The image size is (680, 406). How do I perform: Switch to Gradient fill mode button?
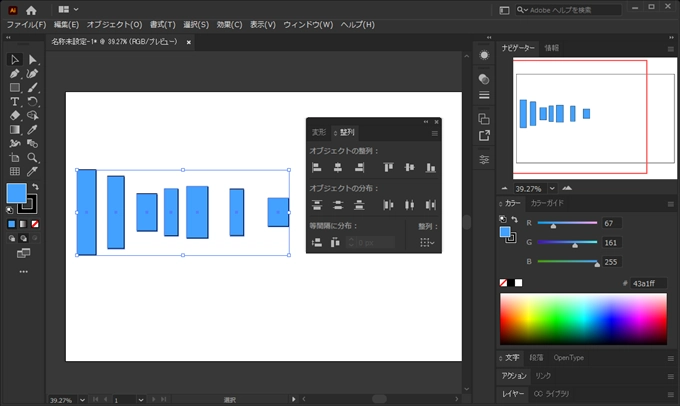click(x=23, y=224)
